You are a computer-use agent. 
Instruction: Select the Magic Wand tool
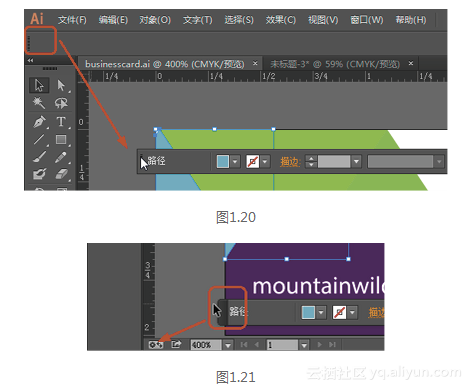point(39,103)
